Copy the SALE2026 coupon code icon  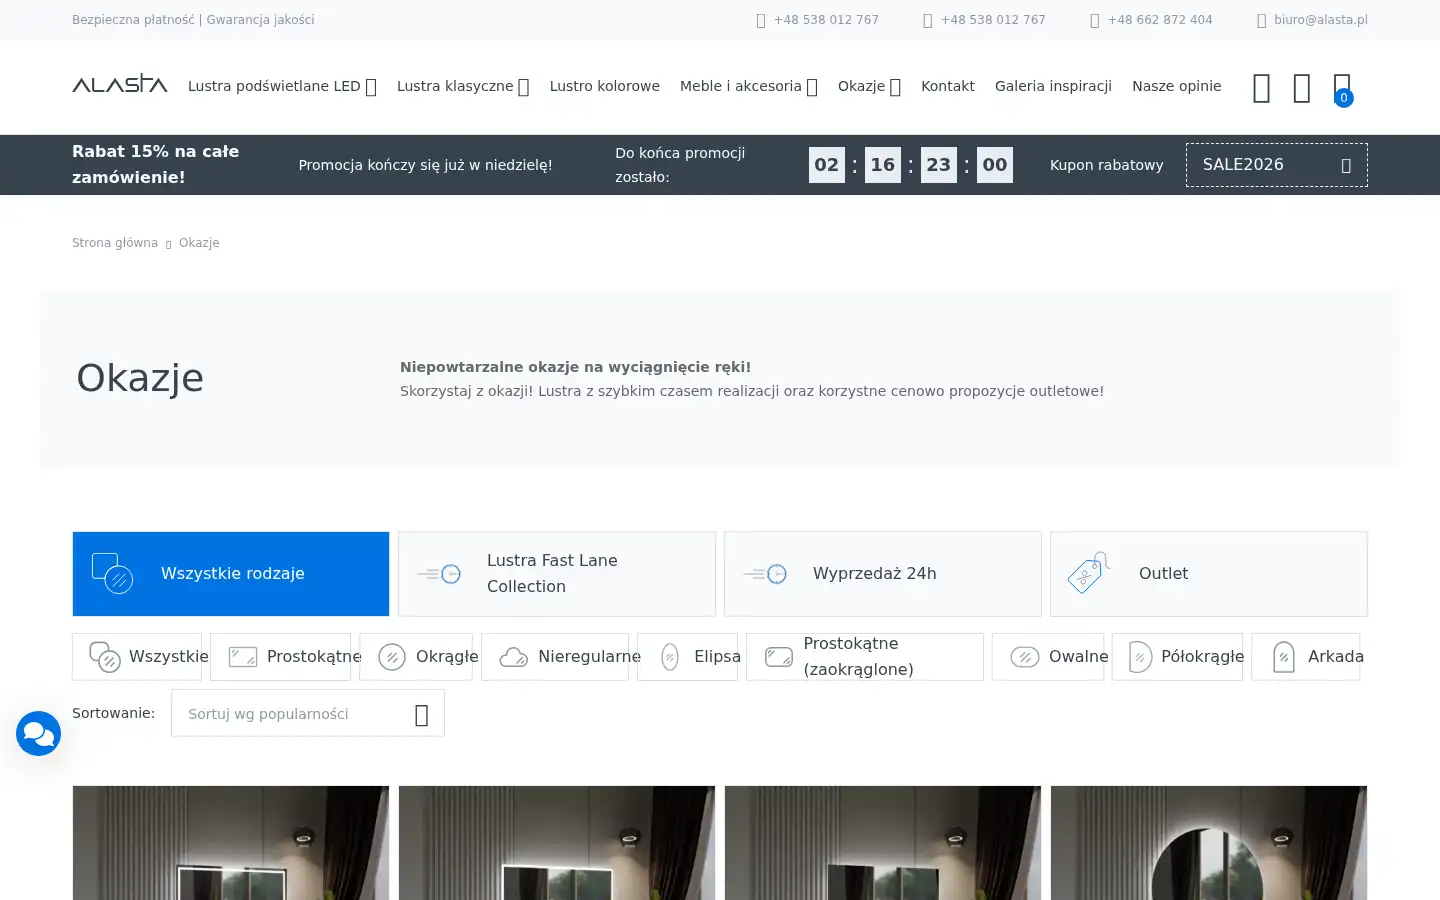(1346, 165)
